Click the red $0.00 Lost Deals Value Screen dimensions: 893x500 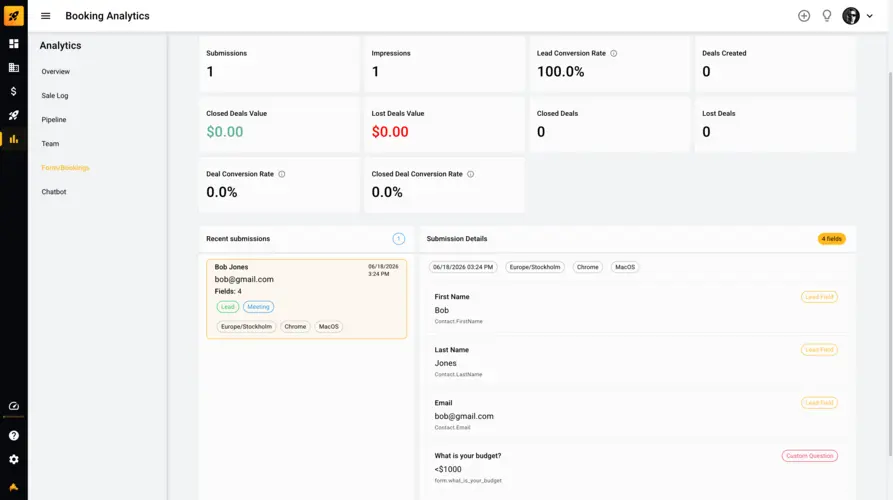pyautogui.click(x=390, y=132)
